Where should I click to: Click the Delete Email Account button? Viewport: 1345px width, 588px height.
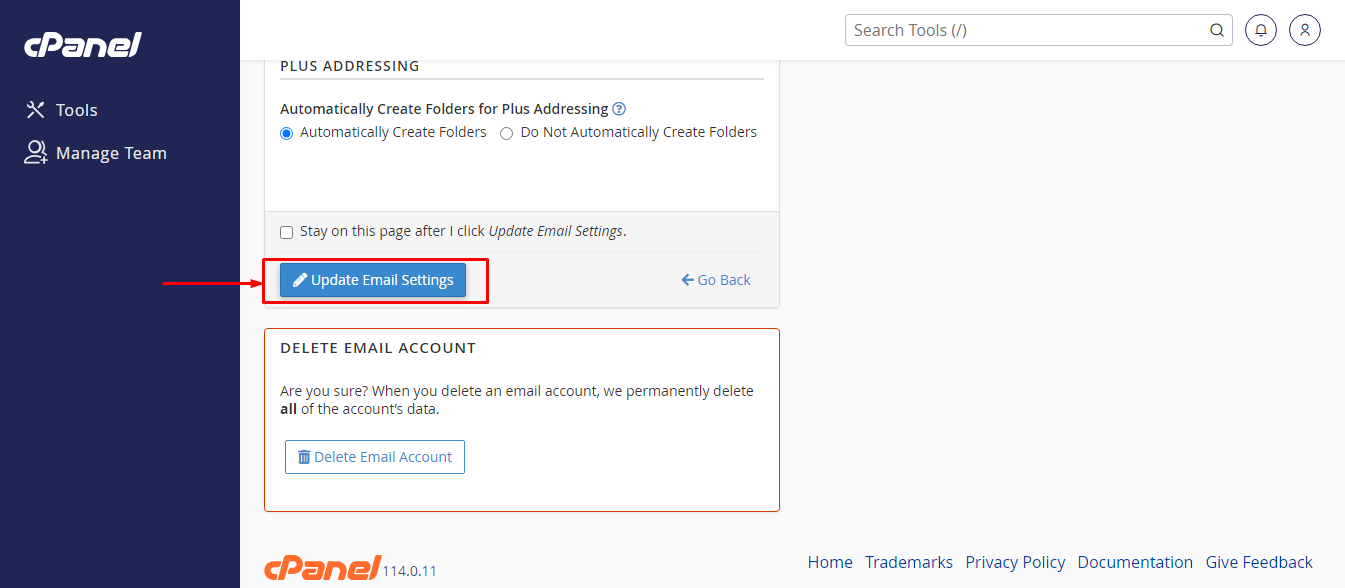click(x=374, y=457)
